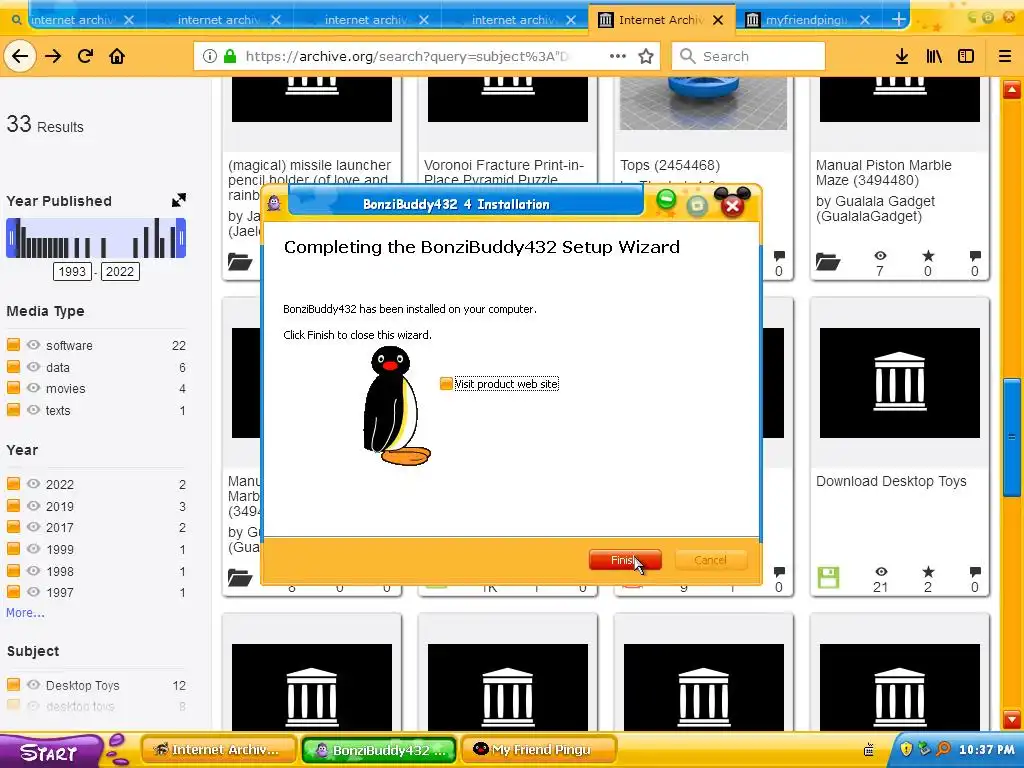Click the green minimize bubble on installer
Viewport: 1024px width, 768px height.
coord(666,199)
